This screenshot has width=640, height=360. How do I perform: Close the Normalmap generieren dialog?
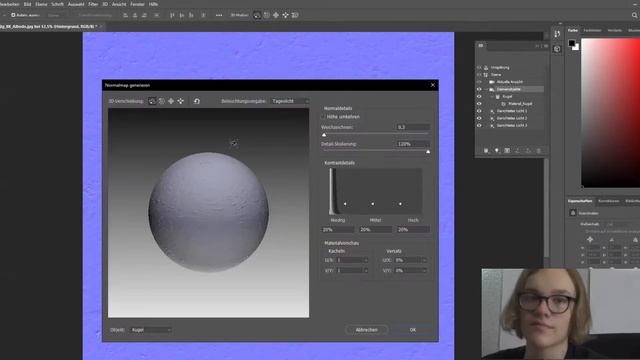point(433,85)
